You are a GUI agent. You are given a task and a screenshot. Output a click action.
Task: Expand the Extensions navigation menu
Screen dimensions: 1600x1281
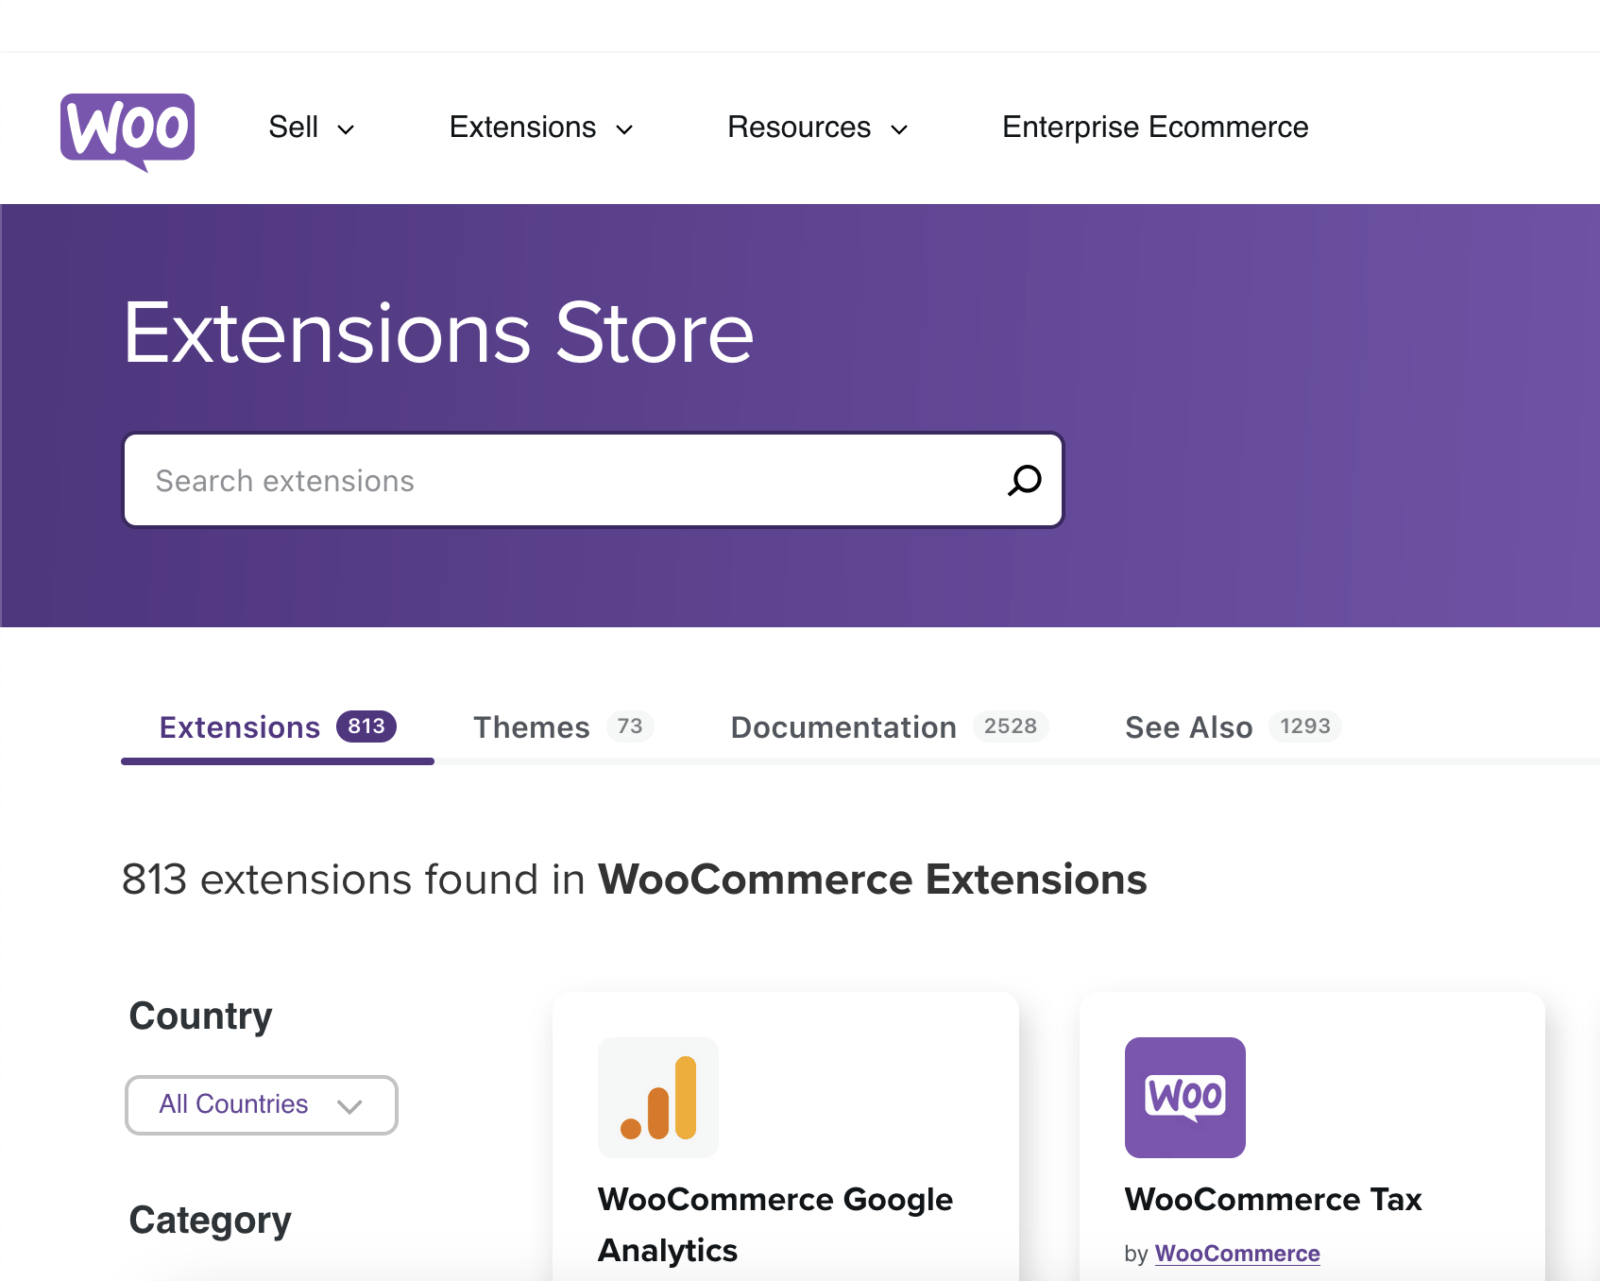pos(541,128)
